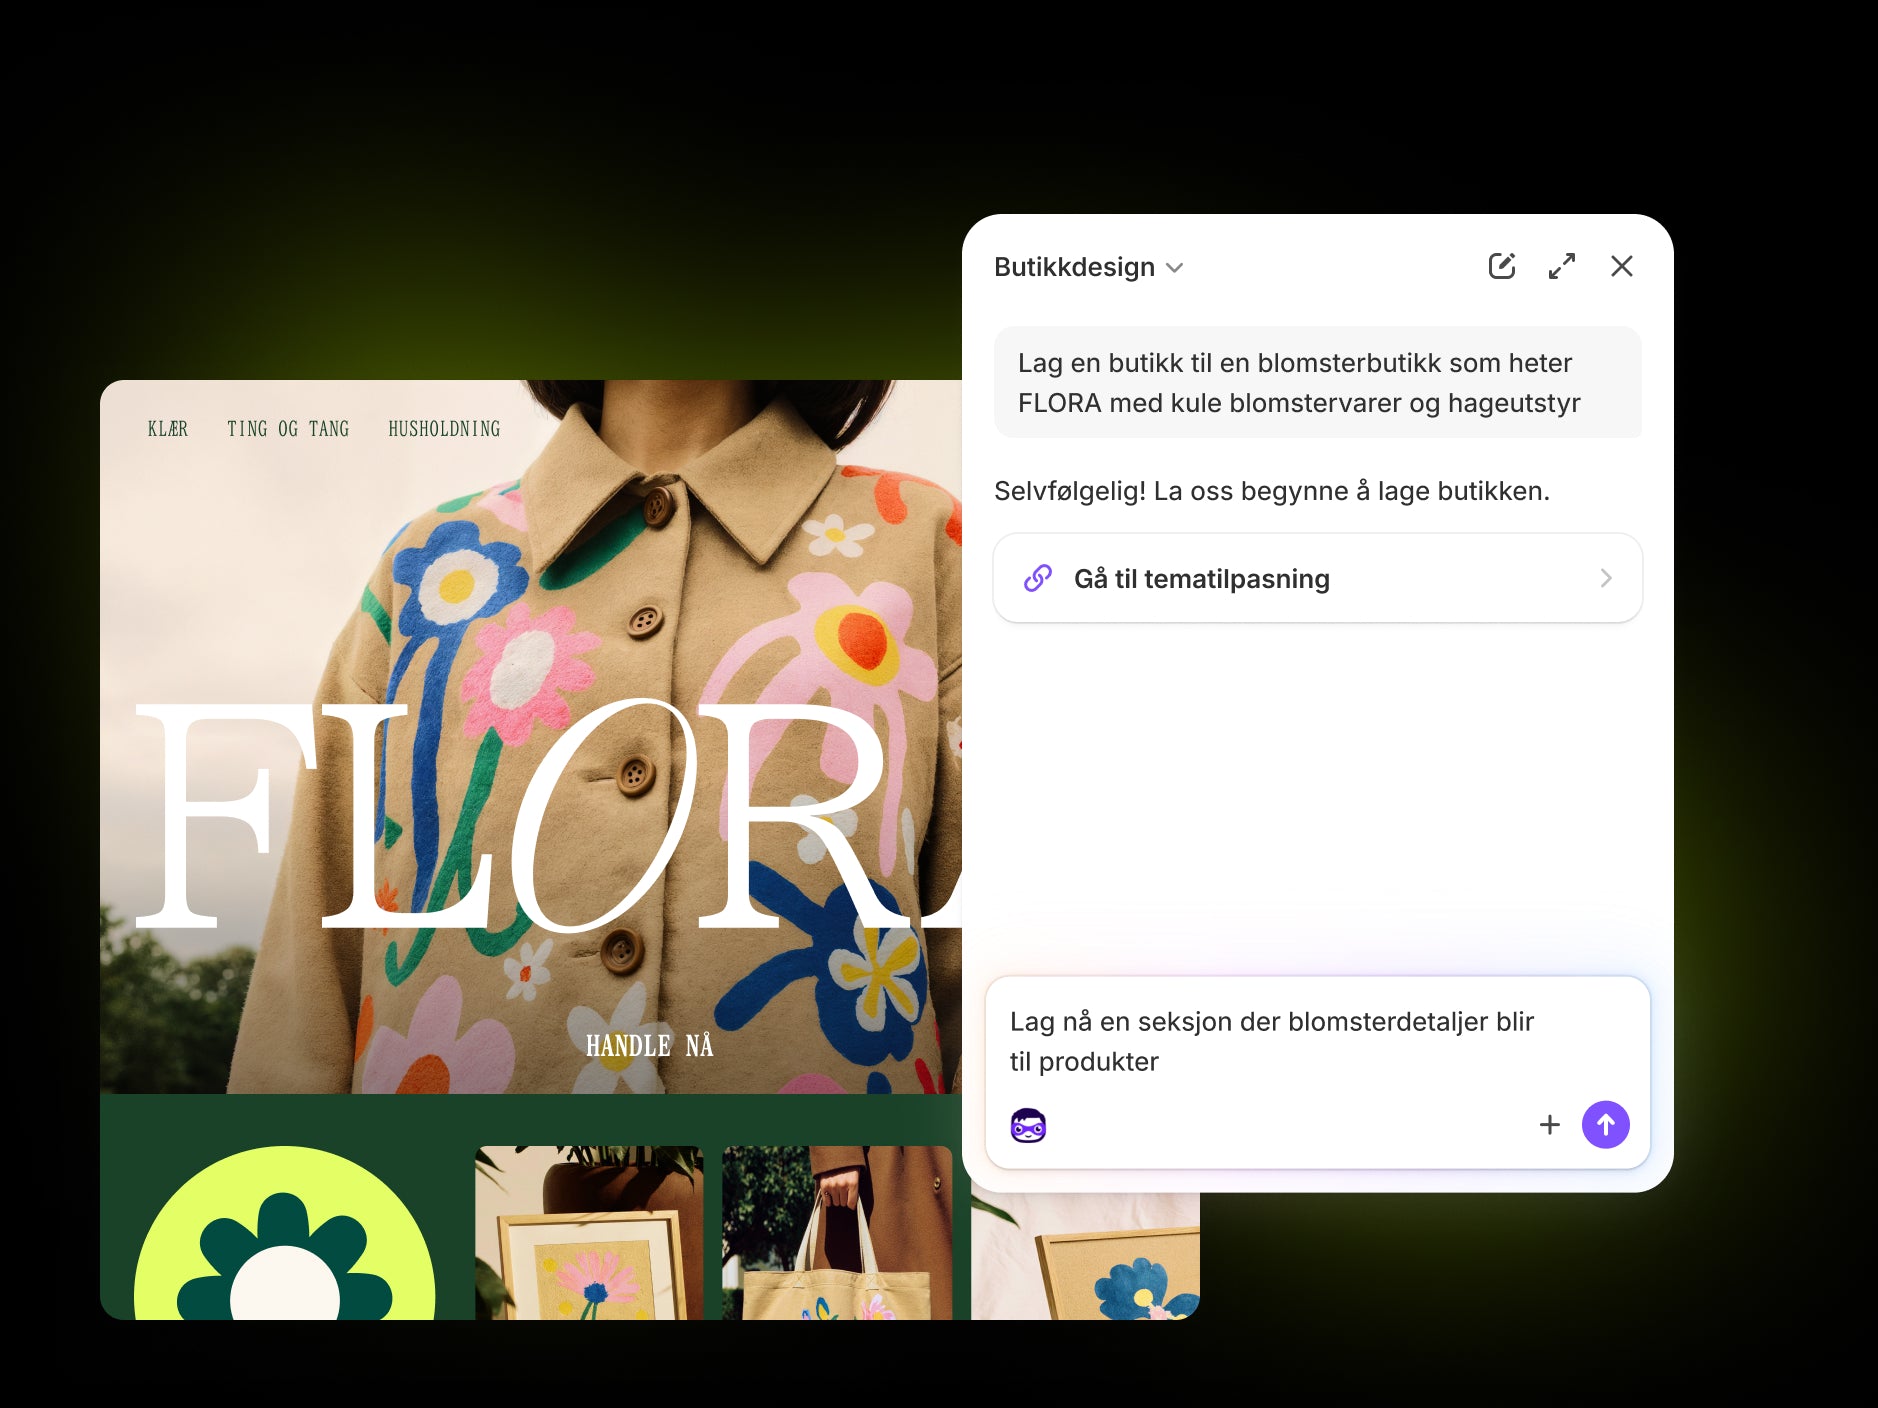
Task: Click the new chat compose icon
Action: point(1502,266)
